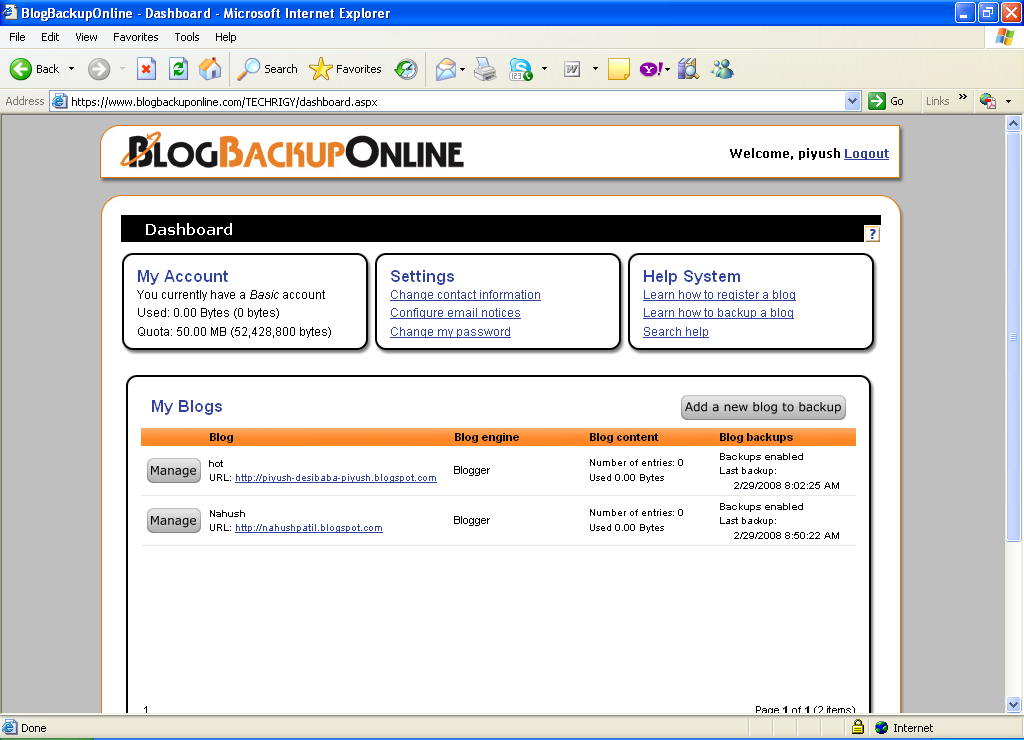1024x740 pixels.
Task: Click the Logout link
Action: [867, 153]
